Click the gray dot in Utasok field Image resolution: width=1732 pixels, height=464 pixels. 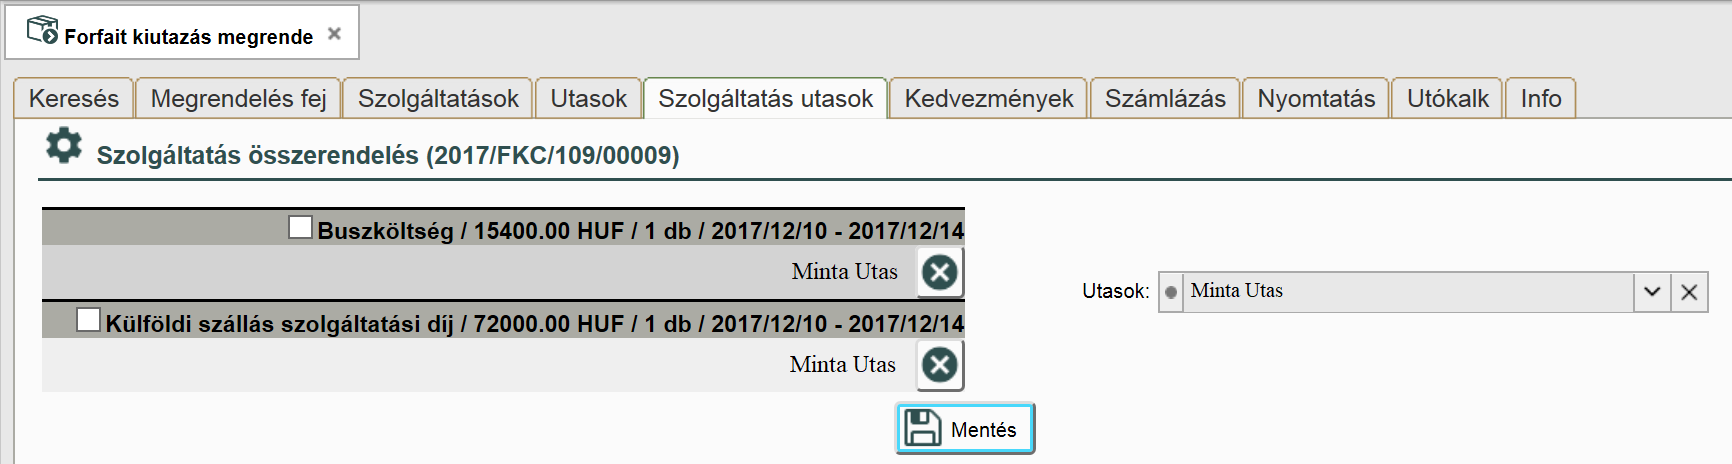click(1171, 292)
